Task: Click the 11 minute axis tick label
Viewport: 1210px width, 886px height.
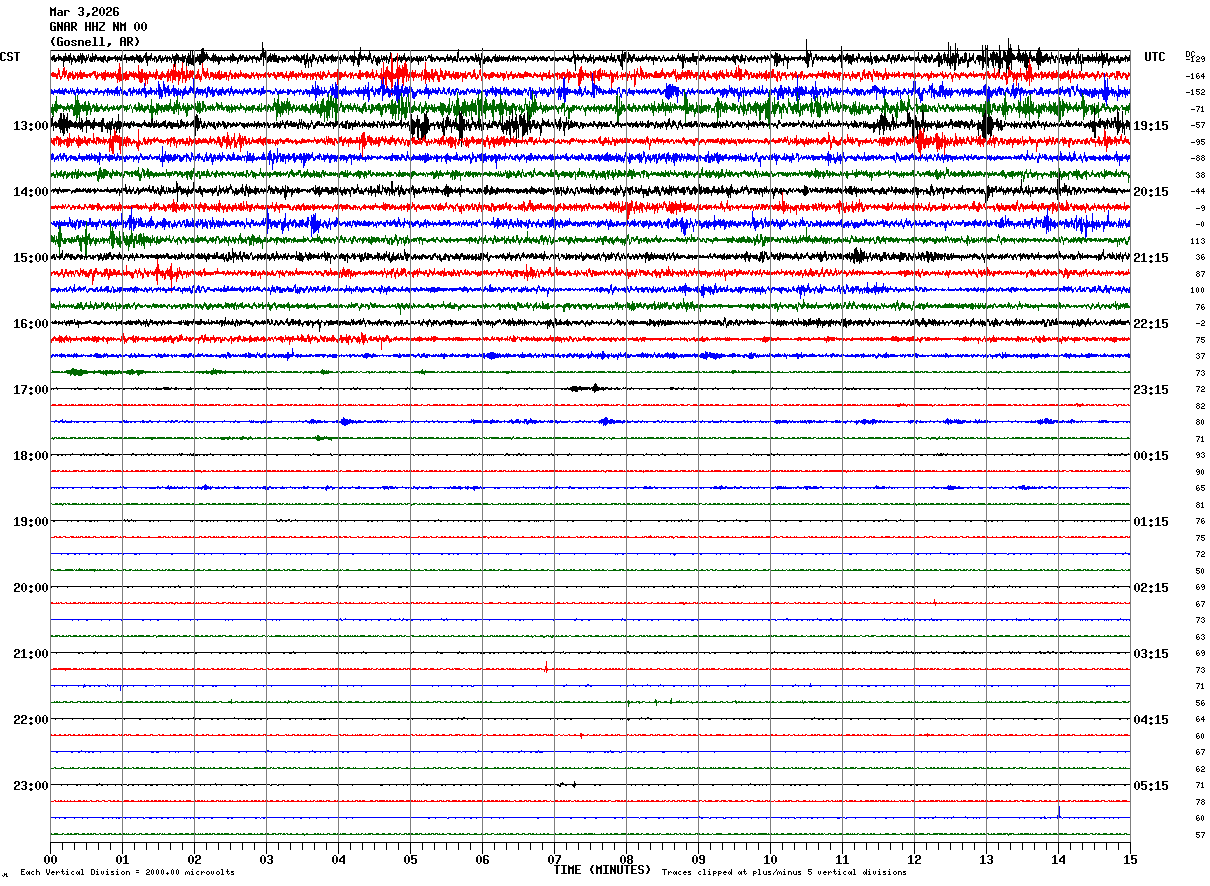Action: 842,859
